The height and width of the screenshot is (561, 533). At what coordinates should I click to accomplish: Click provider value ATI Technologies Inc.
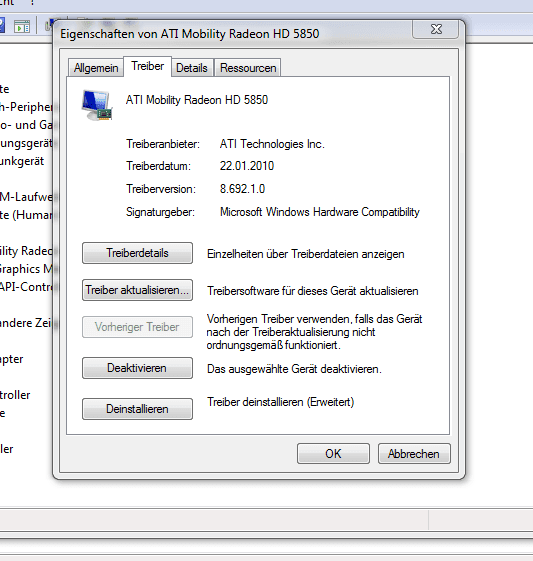tap(272, 144)
